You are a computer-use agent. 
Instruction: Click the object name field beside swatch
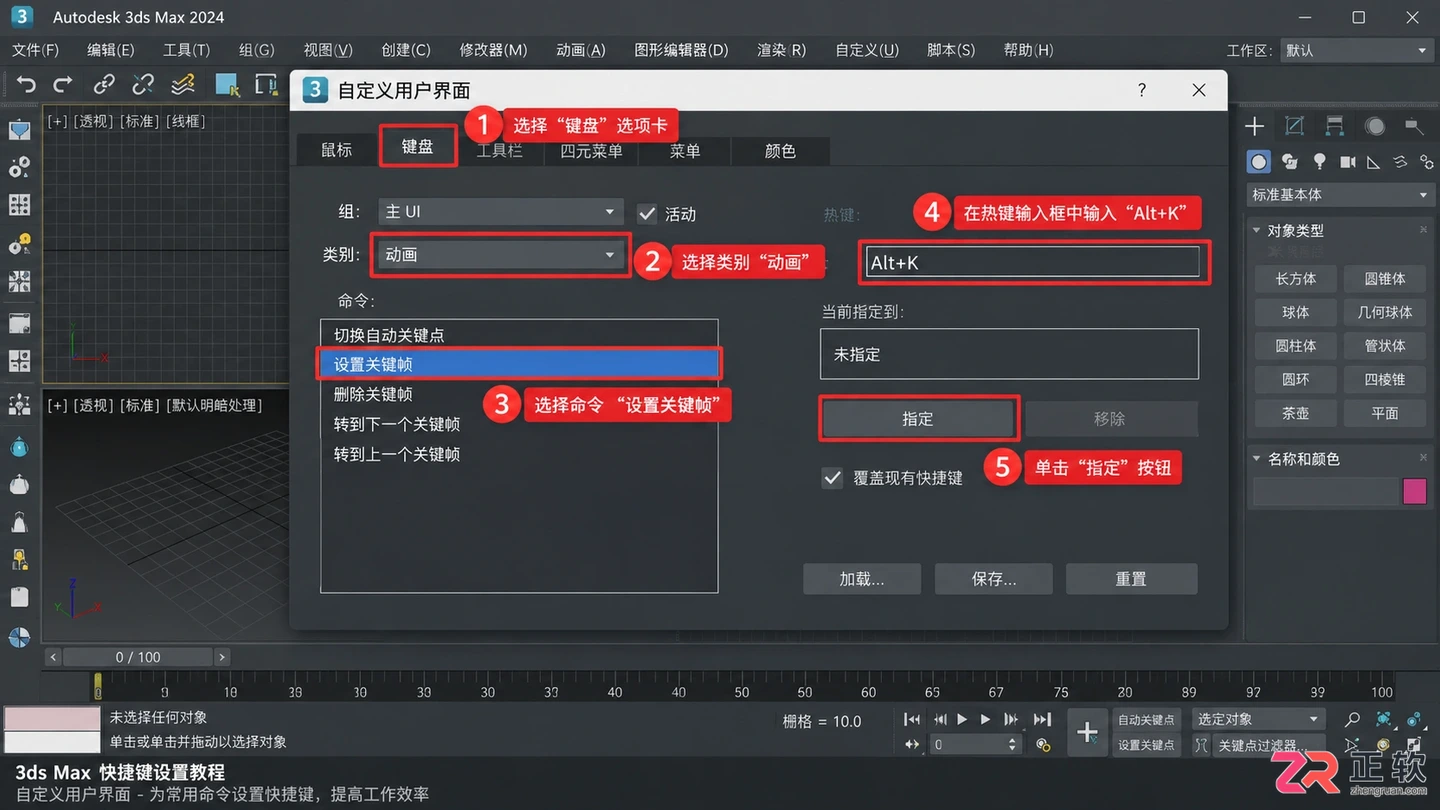[1325, 491]
